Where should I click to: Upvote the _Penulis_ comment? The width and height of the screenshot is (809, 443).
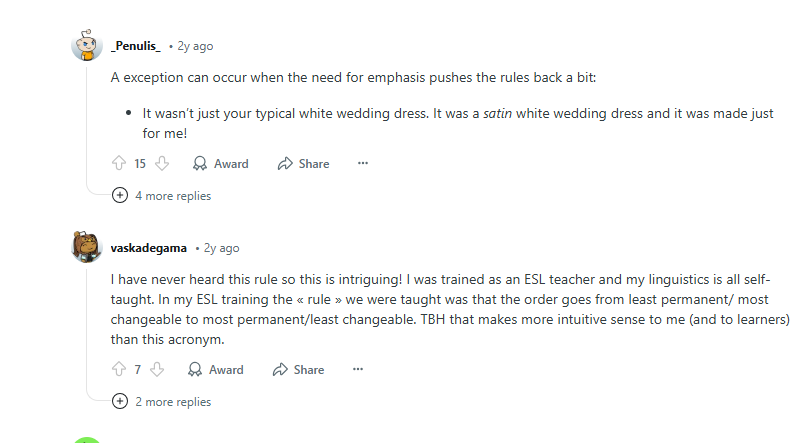pyautogui.click(x=119, y=163)
